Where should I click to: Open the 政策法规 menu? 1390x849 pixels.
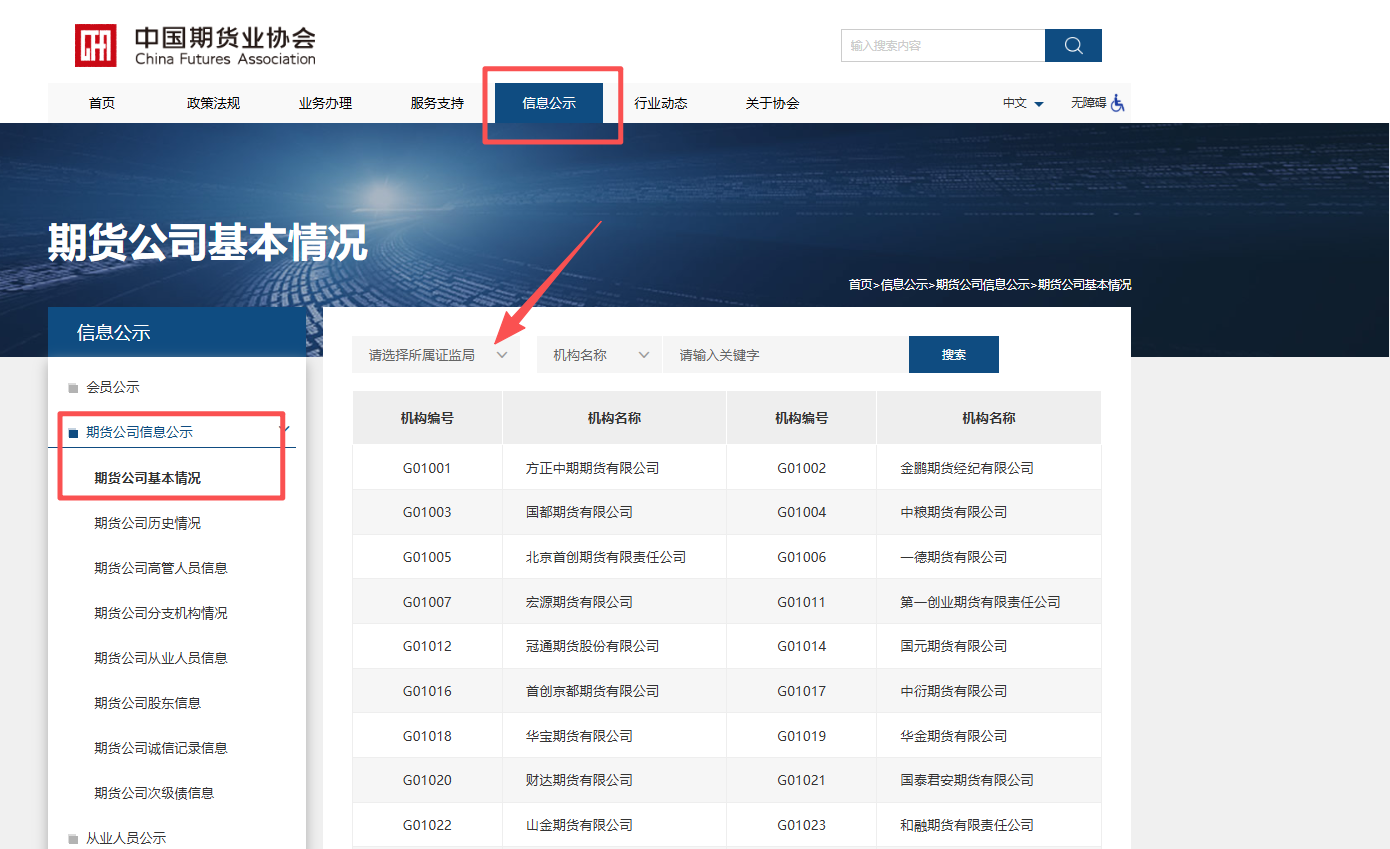pyautogui.click(x=214, y=103)
